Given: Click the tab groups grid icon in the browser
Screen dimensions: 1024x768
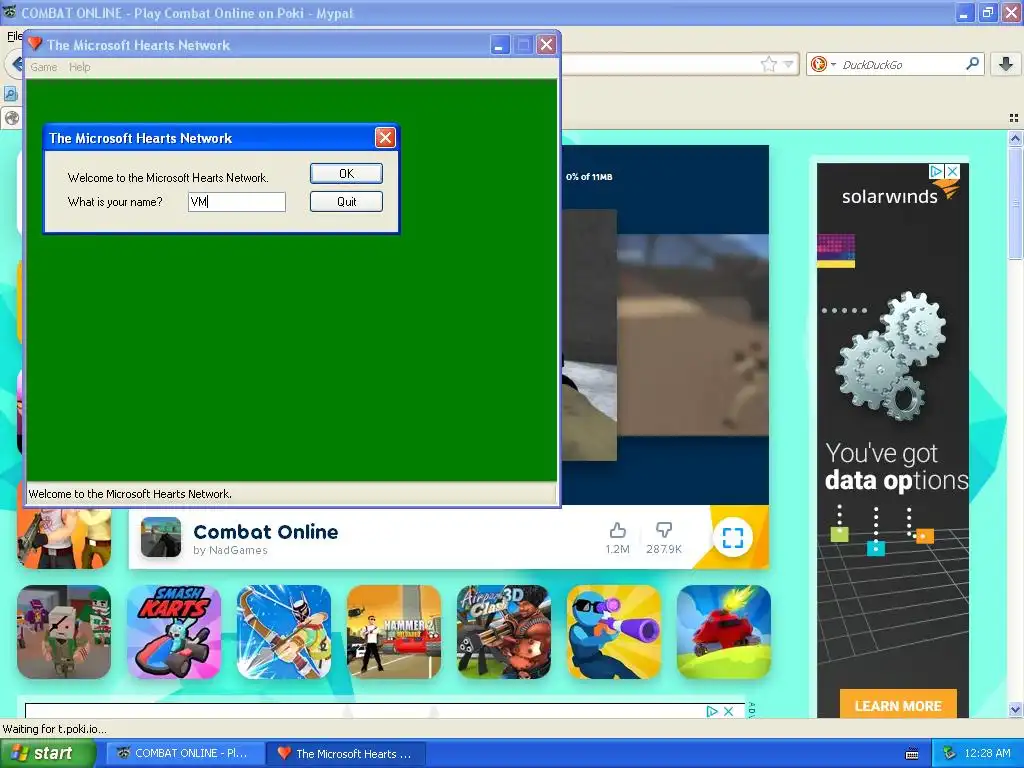Looking at the screenshot, I should [x=1014, y=118].
